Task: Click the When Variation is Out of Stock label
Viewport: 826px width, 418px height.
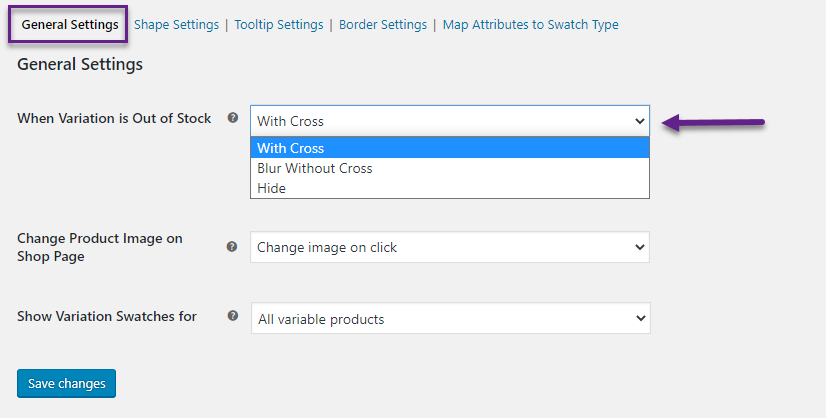Action: point(114,118)
